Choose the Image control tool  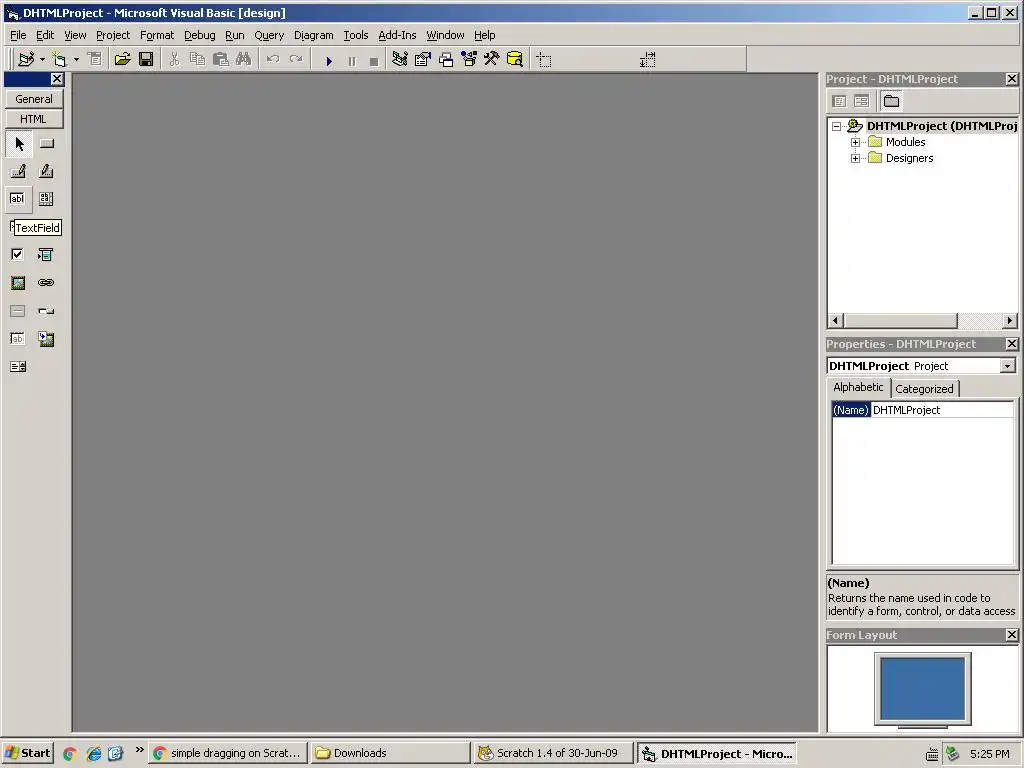pos(18,282)
